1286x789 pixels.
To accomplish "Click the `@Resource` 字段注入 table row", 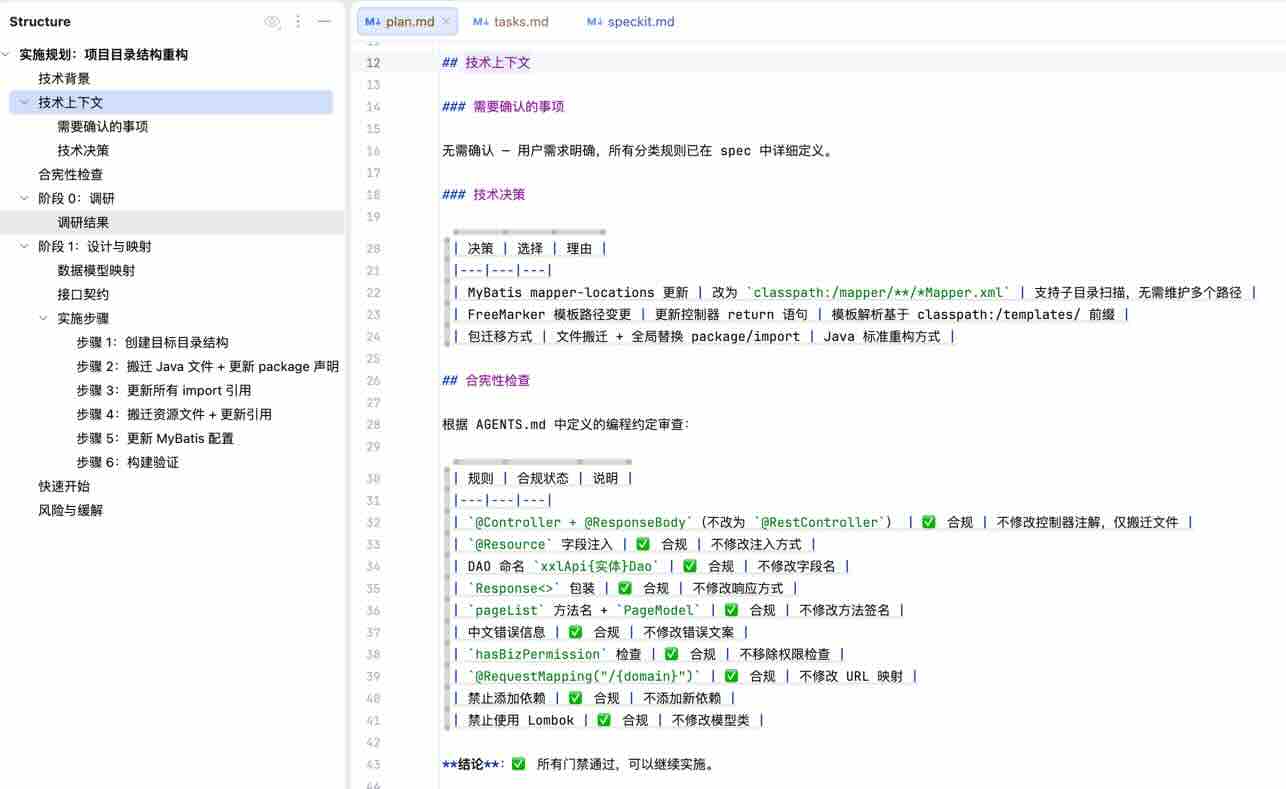I will tap(634, 545).
